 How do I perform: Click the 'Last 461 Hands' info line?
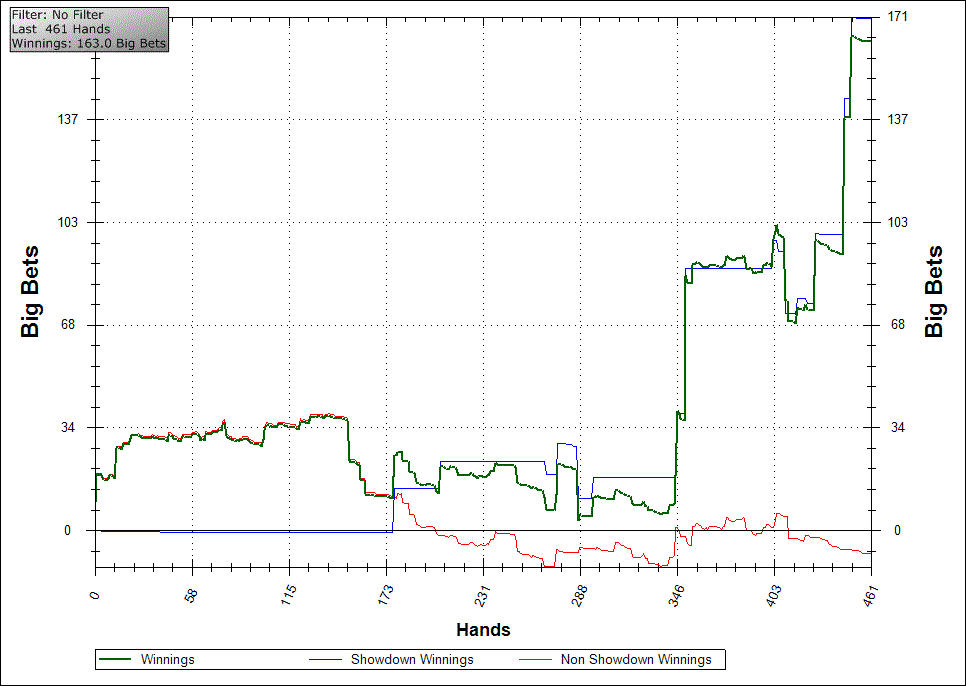60,29
